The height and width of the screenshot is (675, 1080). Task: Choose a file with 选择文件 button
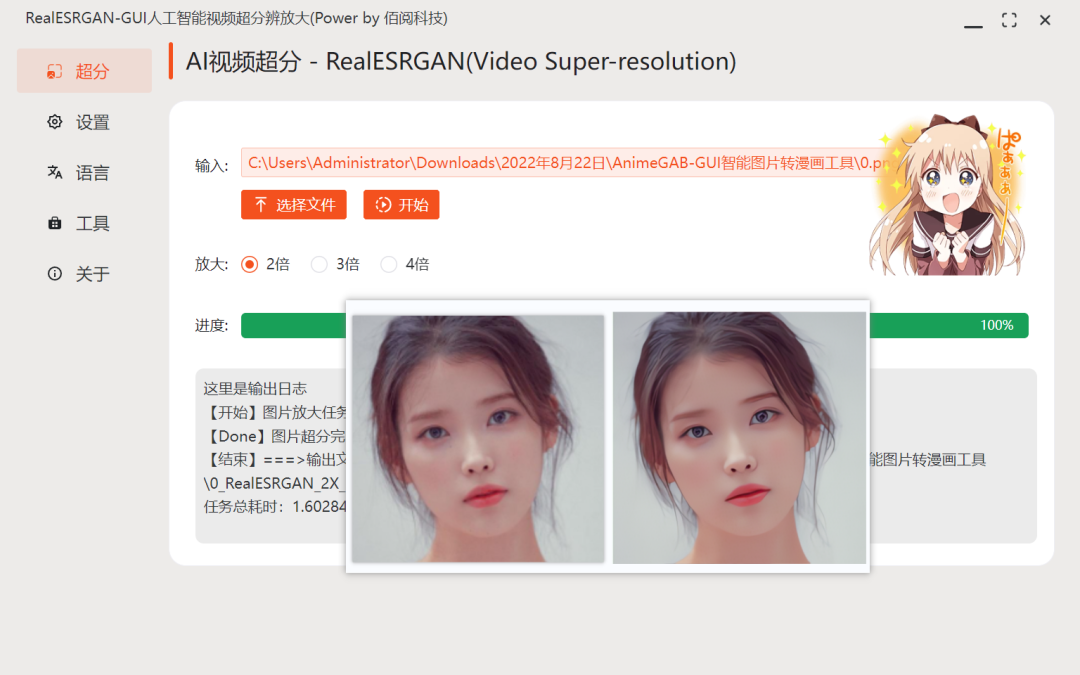[x=293, y=205]
